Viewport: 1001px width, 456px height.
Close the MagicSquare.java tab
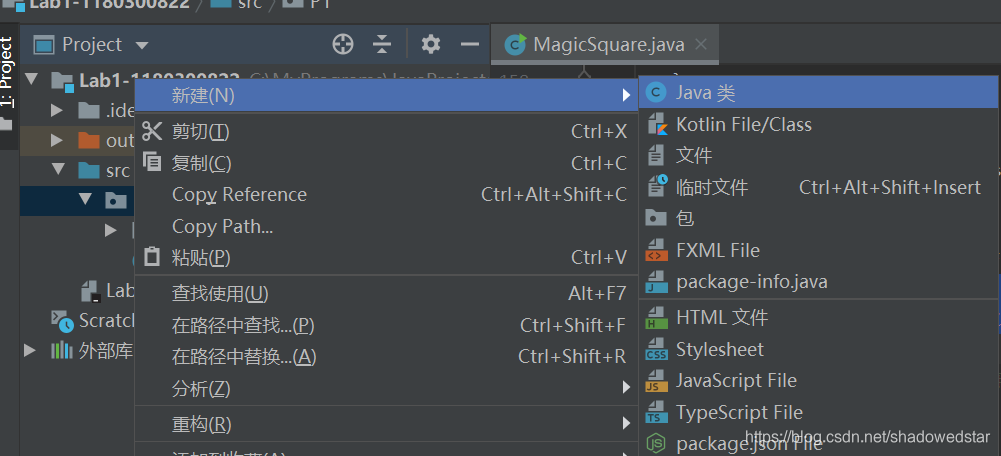tap(701, 44)
